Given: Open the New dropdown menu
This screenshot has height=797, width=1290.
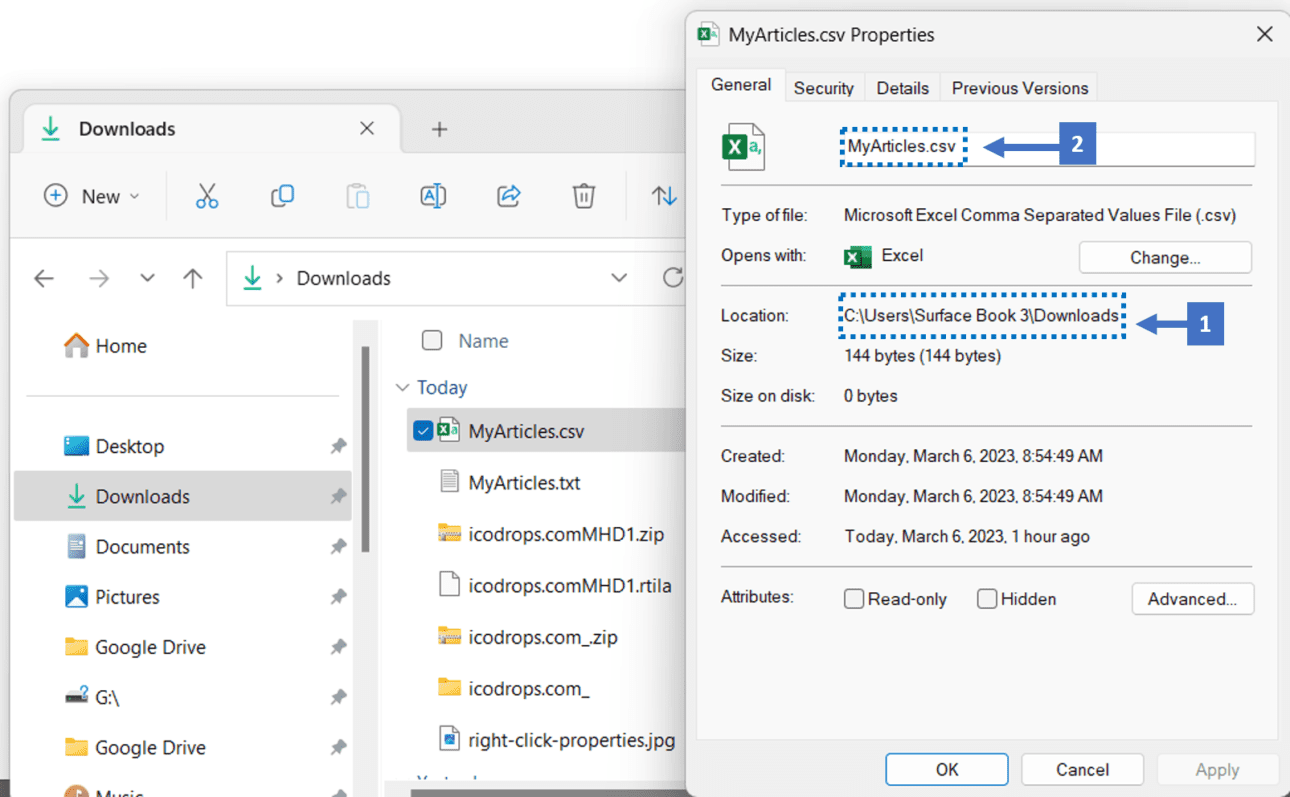Looking at the screenshot, I should (92, 196).
